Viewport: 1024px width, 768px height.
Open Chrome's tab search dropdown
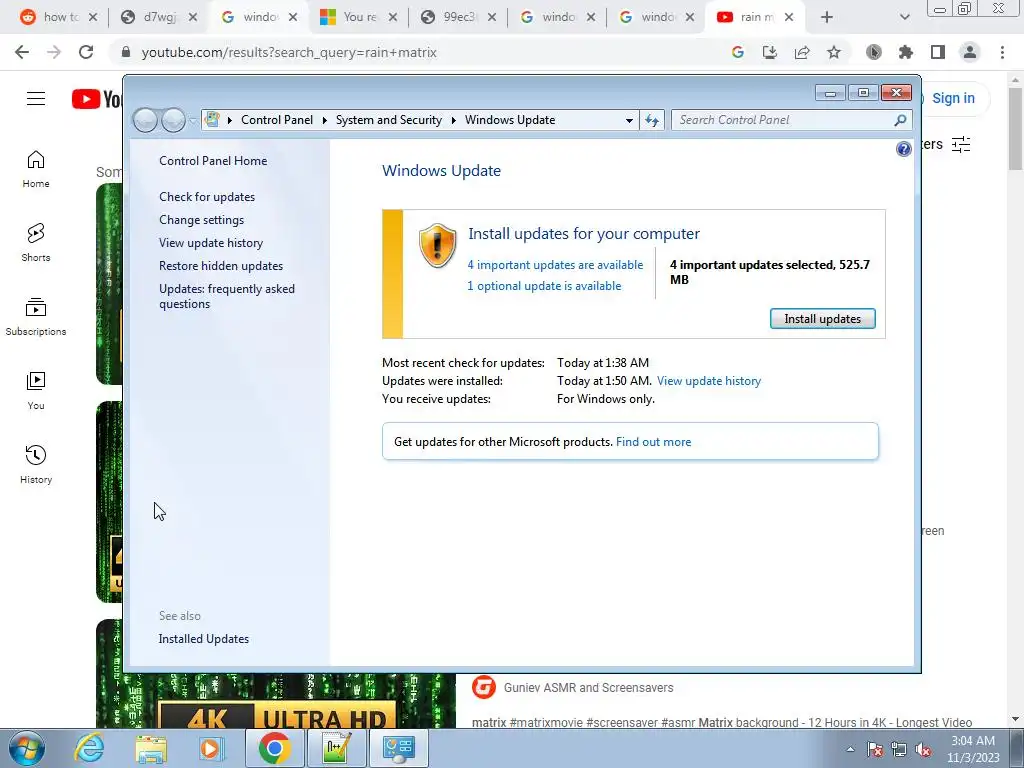(904, 18)
